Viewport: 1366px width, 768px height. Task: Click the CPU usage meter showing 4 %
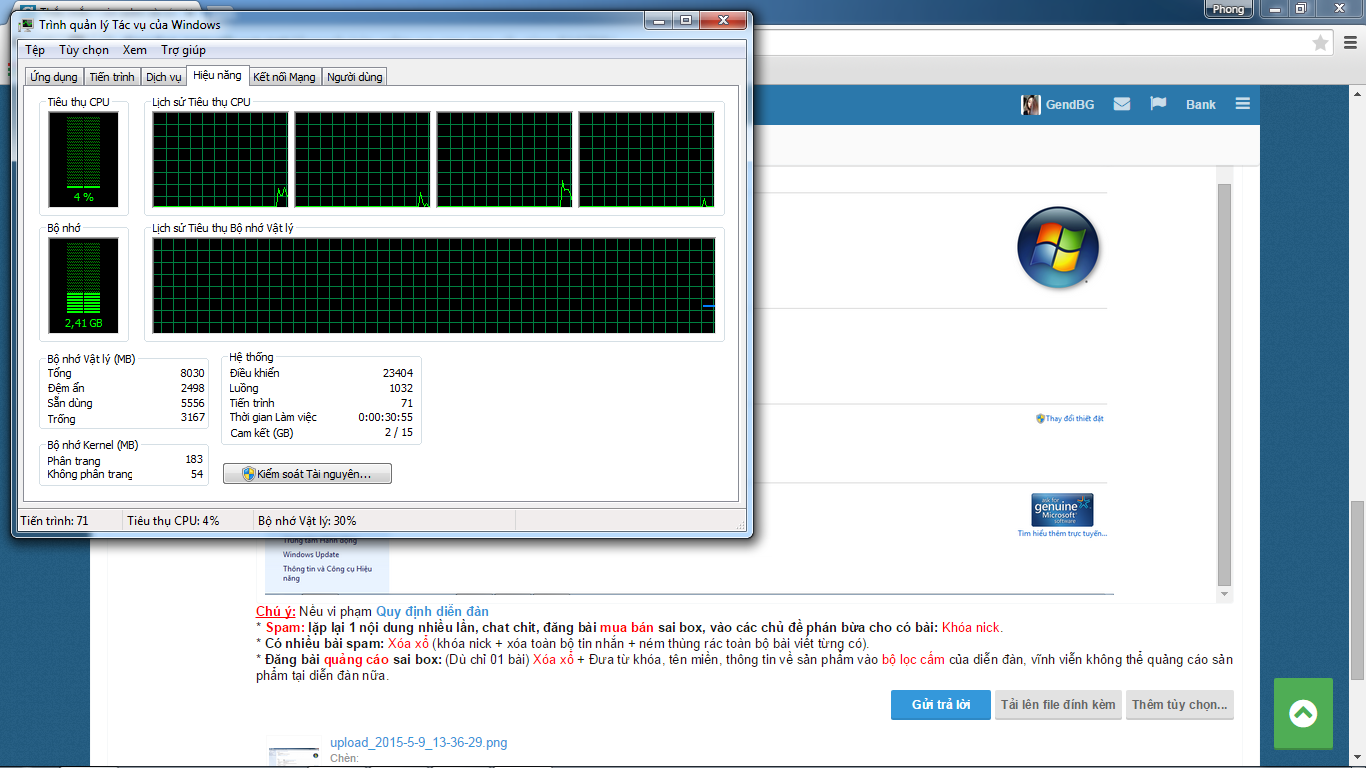83,159
